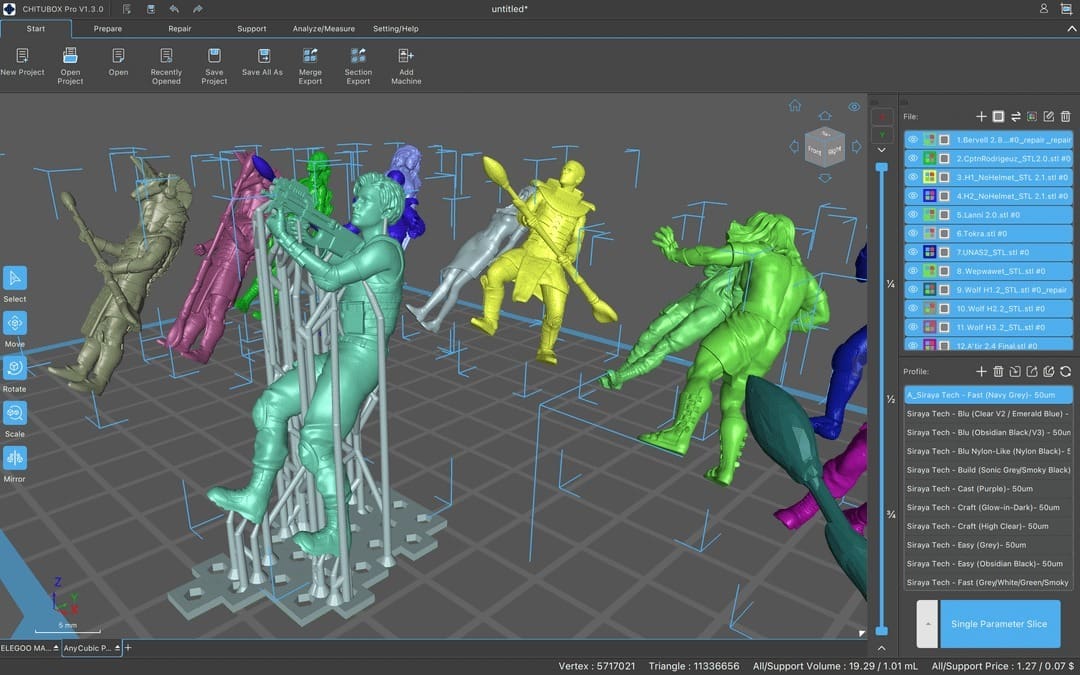Activate the Mirror tool
The height and width of the screenshot is (675, 1080).
15,457
